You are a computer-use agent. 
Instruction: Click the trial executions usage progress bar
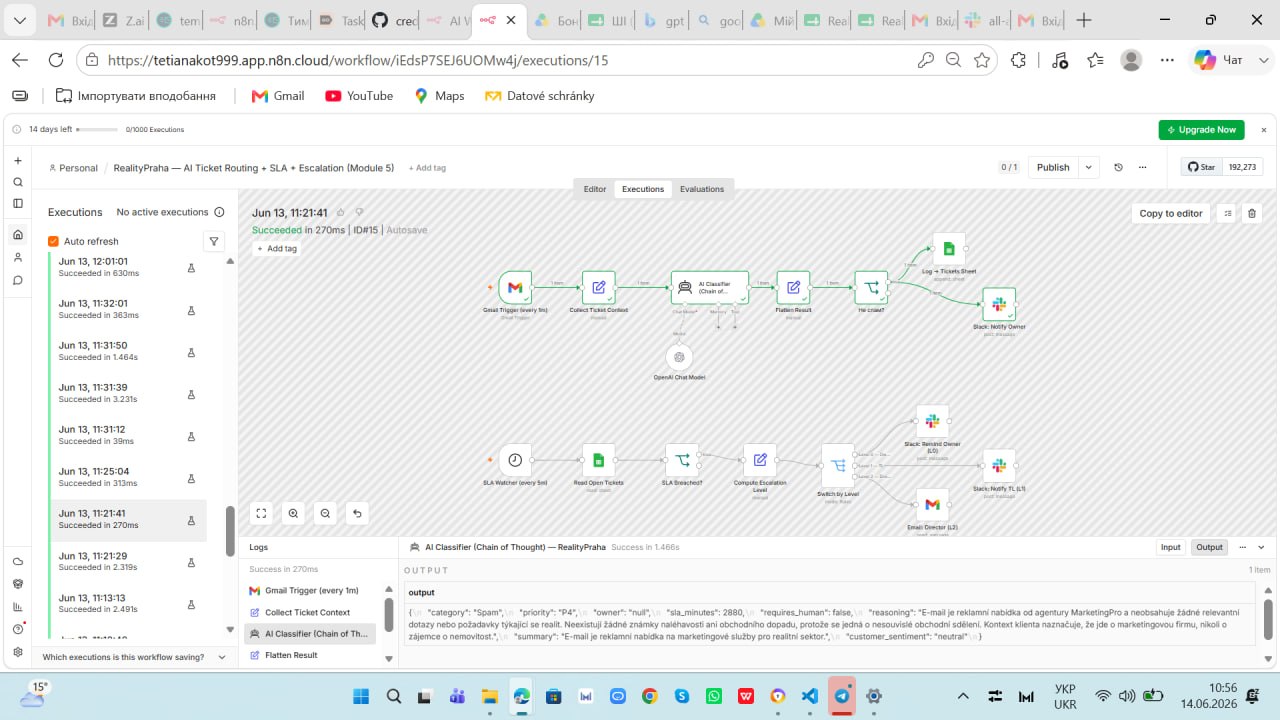pyautogui.click(x=97, y=129)
